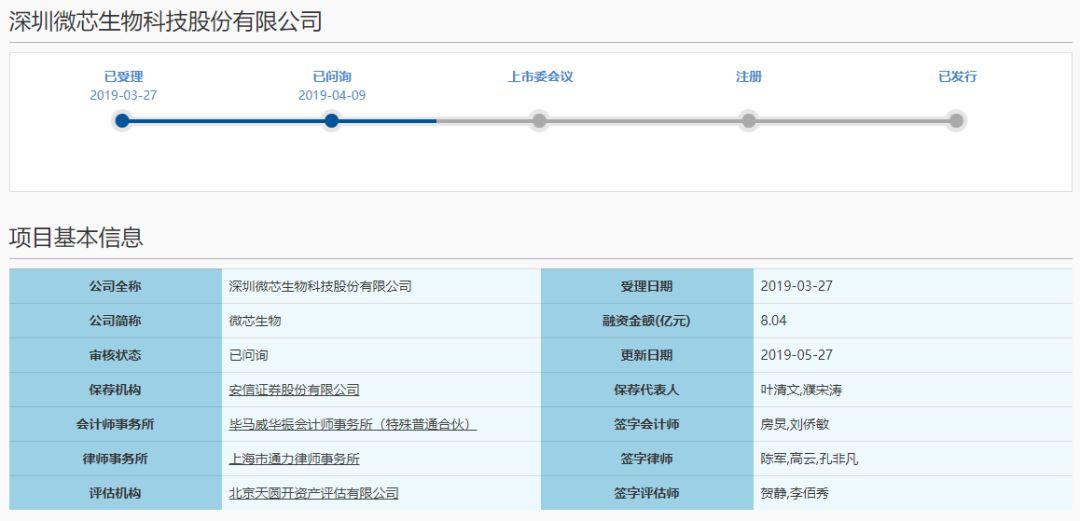Click the sponsor representatives 叶清文,濮宋涛
This screenshot has height=521, width=1080.
pos(801,390)
